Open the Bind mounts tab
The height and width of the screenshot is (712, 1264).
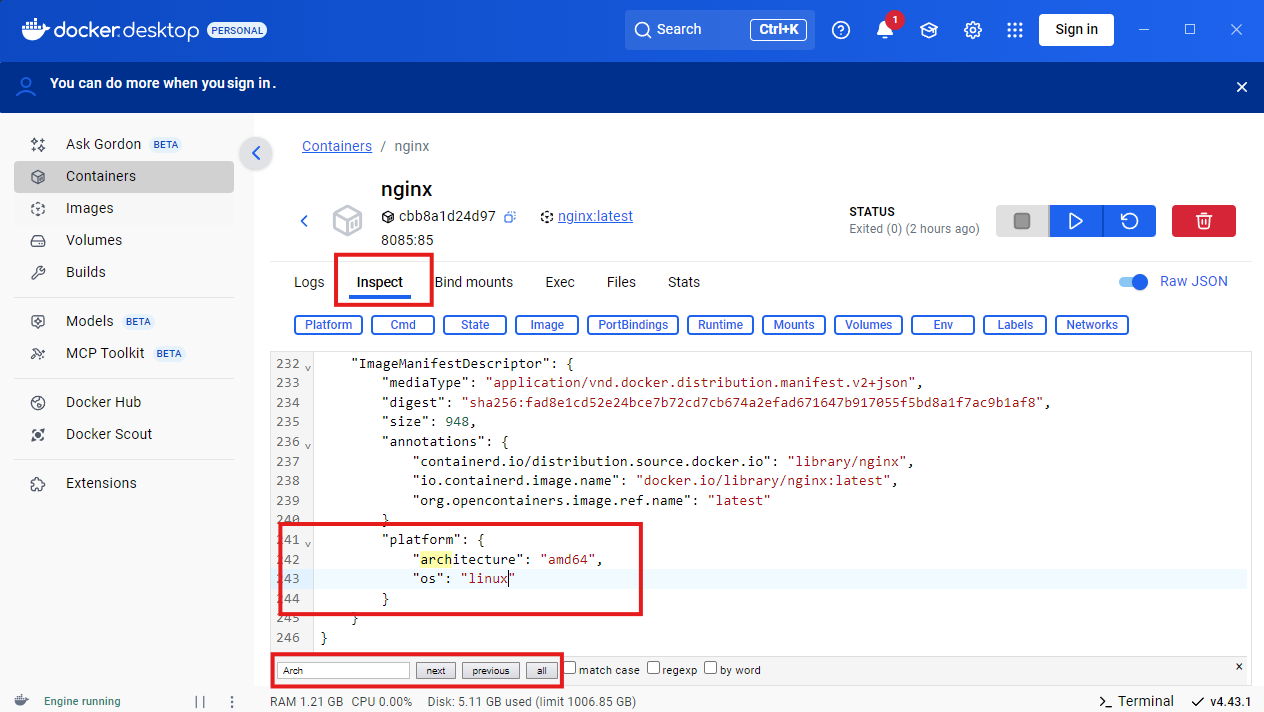474,282
